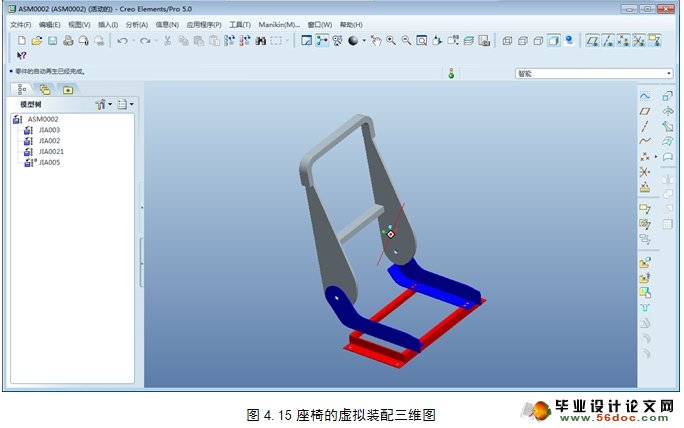This screenshot has width=684, height=428.
Task: Click the Zoom In magnifier icon
Action: pos(391,41)
